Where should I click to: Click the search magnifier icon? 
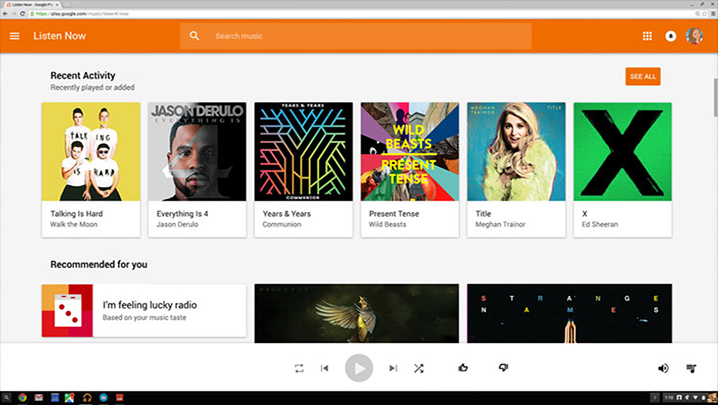(x=194, y=36)
